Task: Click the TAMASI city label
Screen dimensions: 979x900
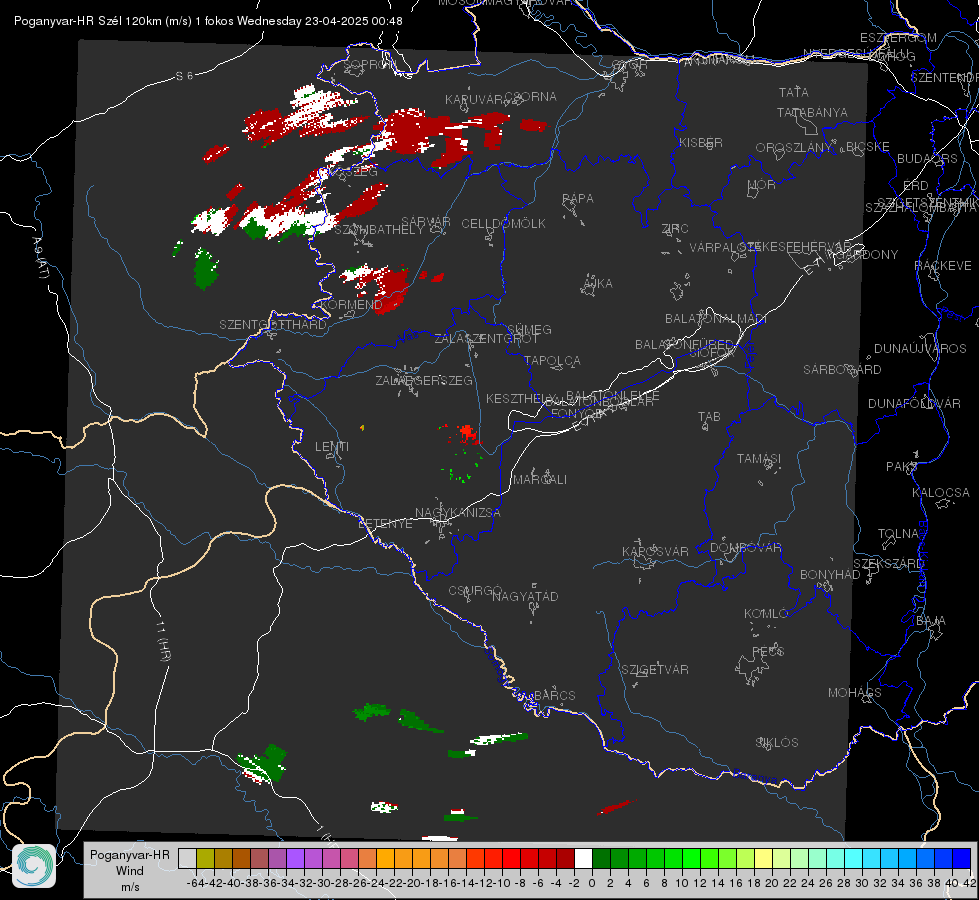Action: 759,459
